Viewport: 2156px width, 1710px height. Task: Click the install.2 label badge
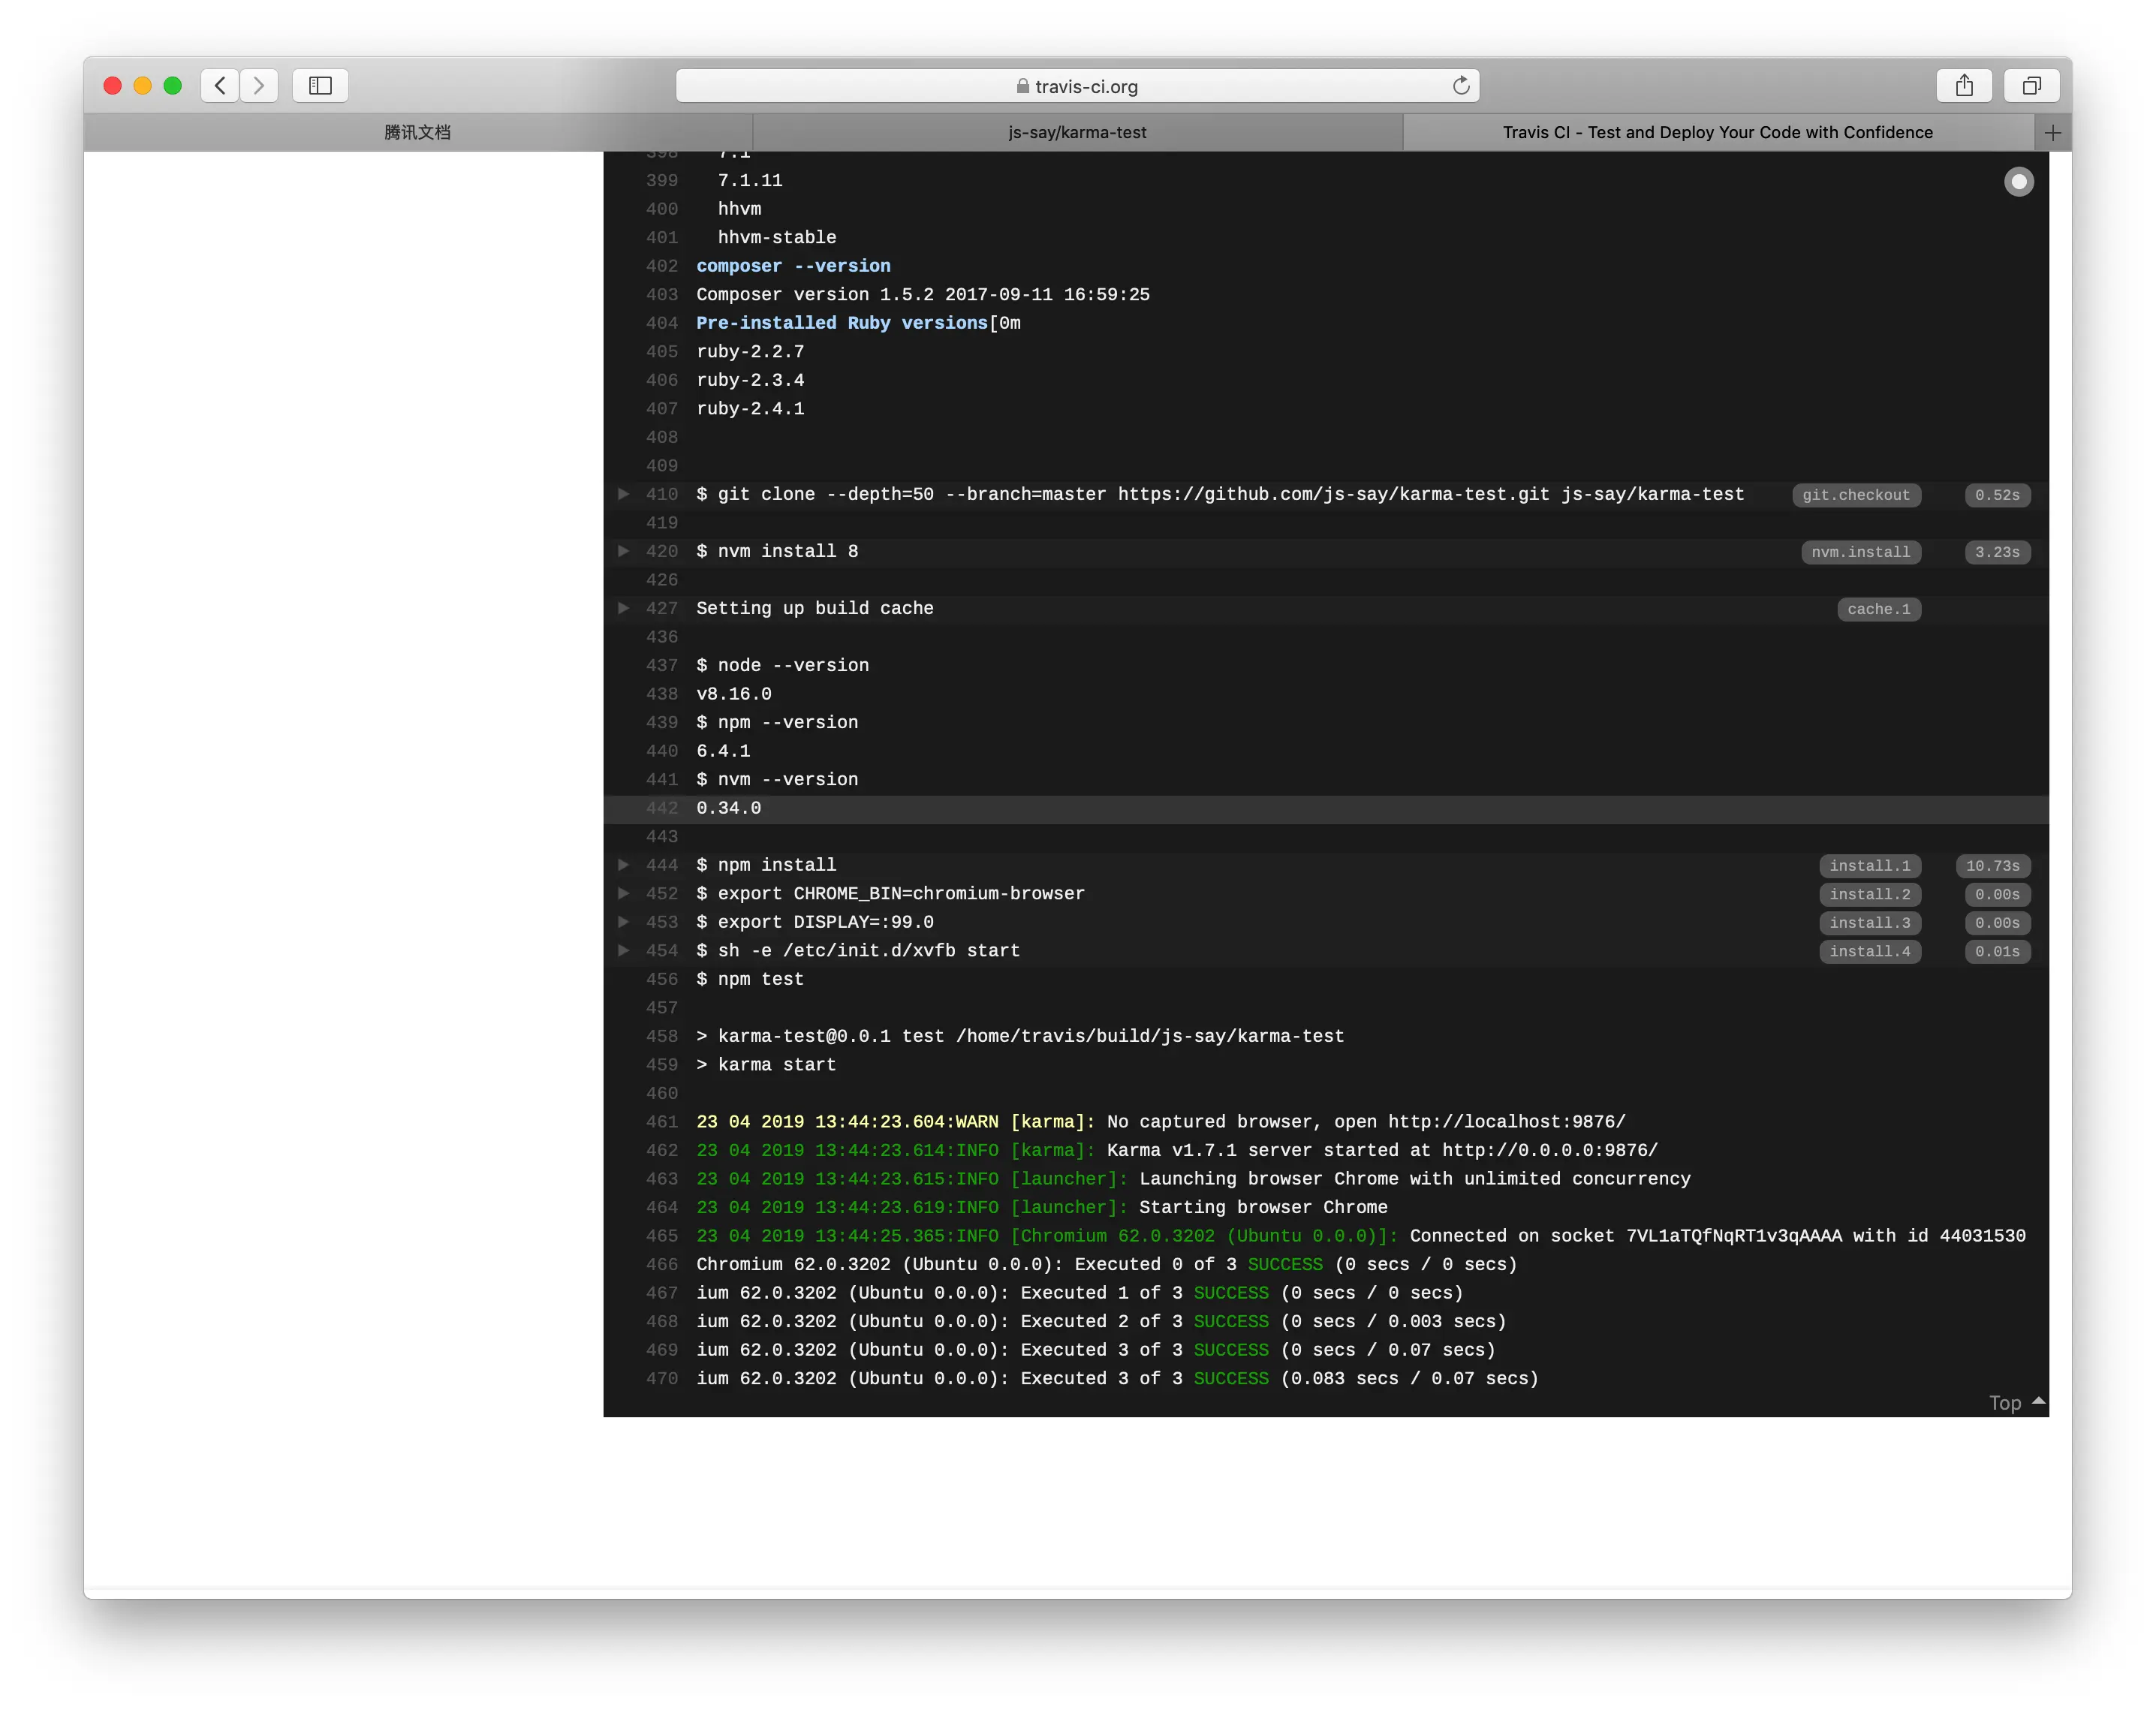[x=1869, y=894]
